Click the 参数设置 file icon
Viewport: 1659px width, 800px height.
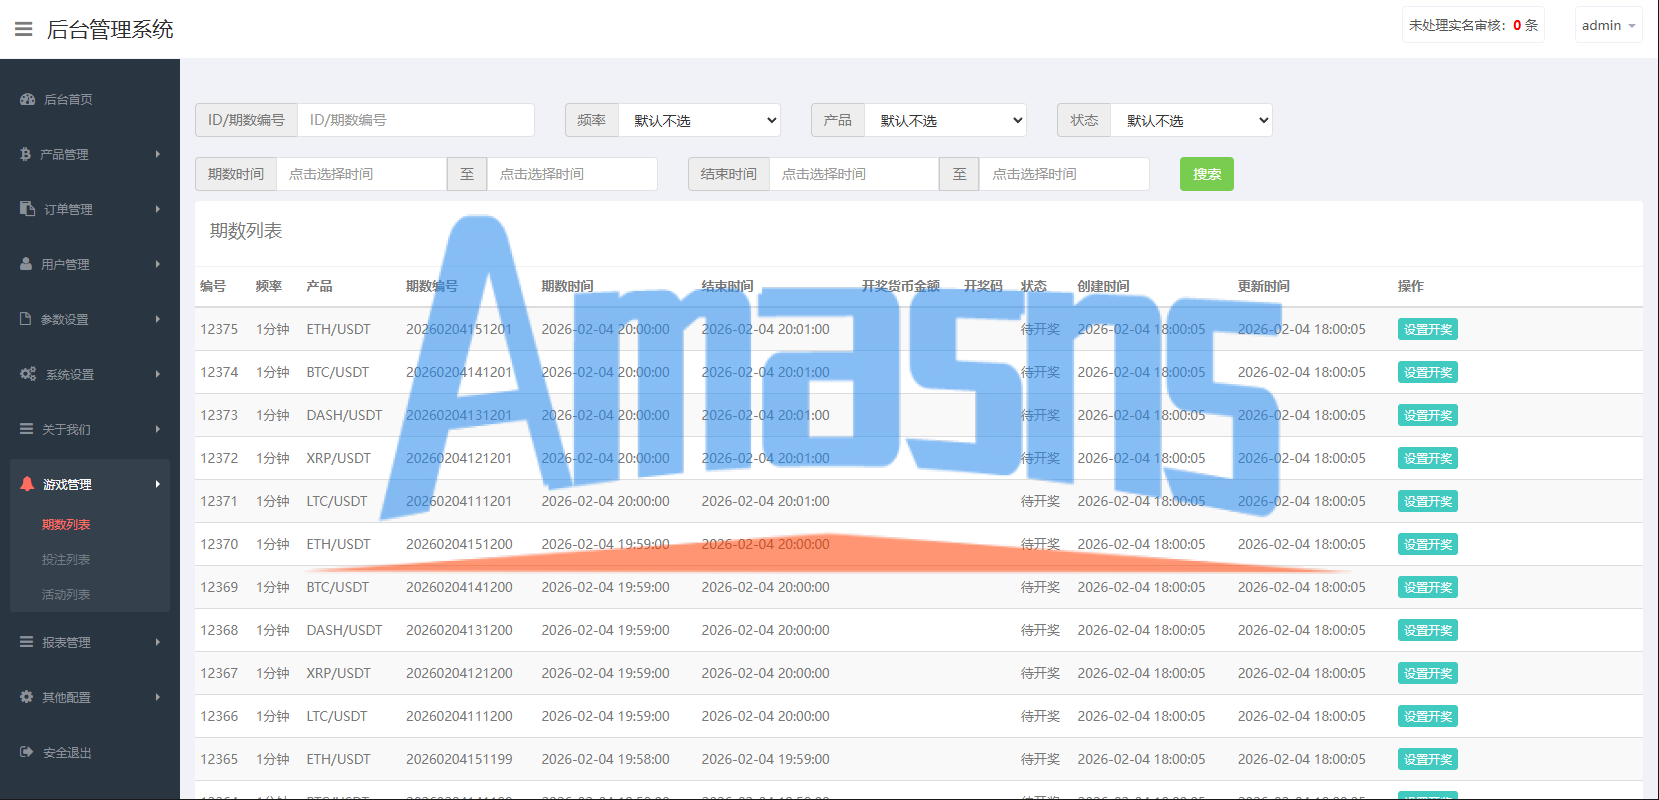[x=26, y=319]
